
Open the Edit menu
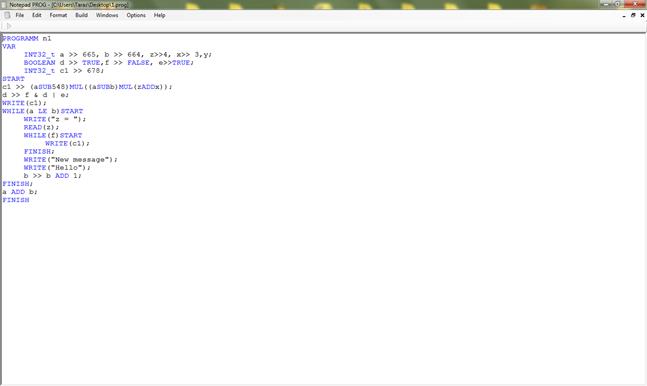pyautogui.click(x=37, y=15)
